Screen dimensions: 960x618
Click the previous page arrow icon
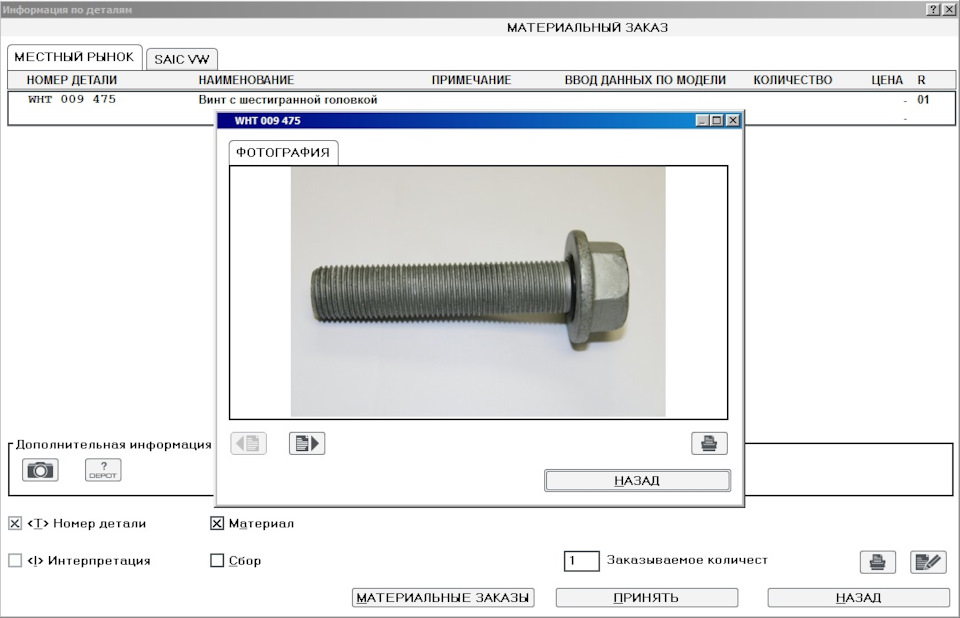(x=248, y=442)
